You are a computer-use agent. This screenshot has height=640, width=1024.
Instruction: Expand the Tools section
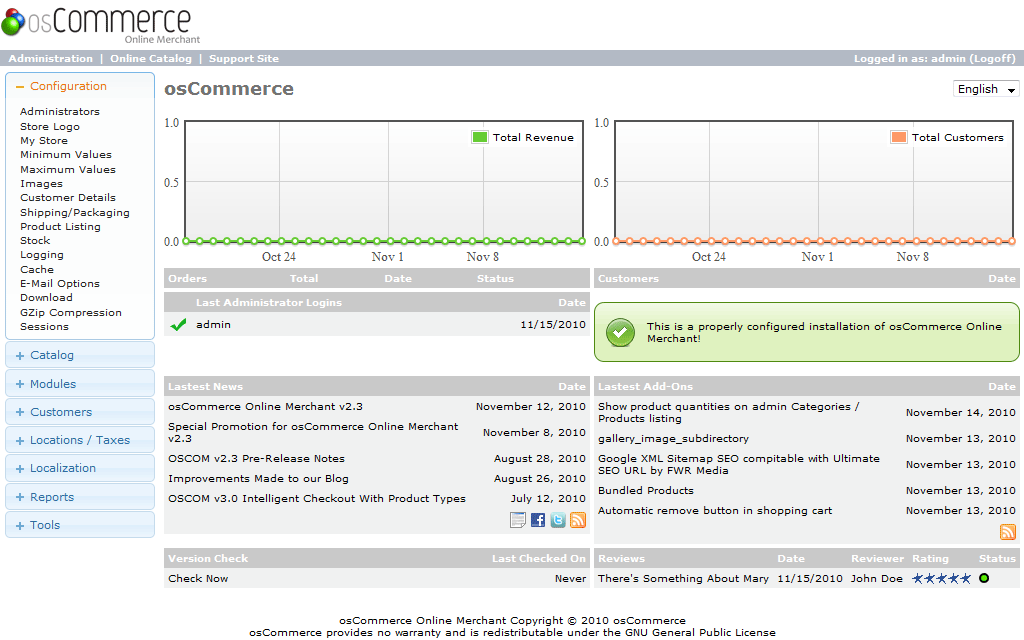(x=45, y=525)
